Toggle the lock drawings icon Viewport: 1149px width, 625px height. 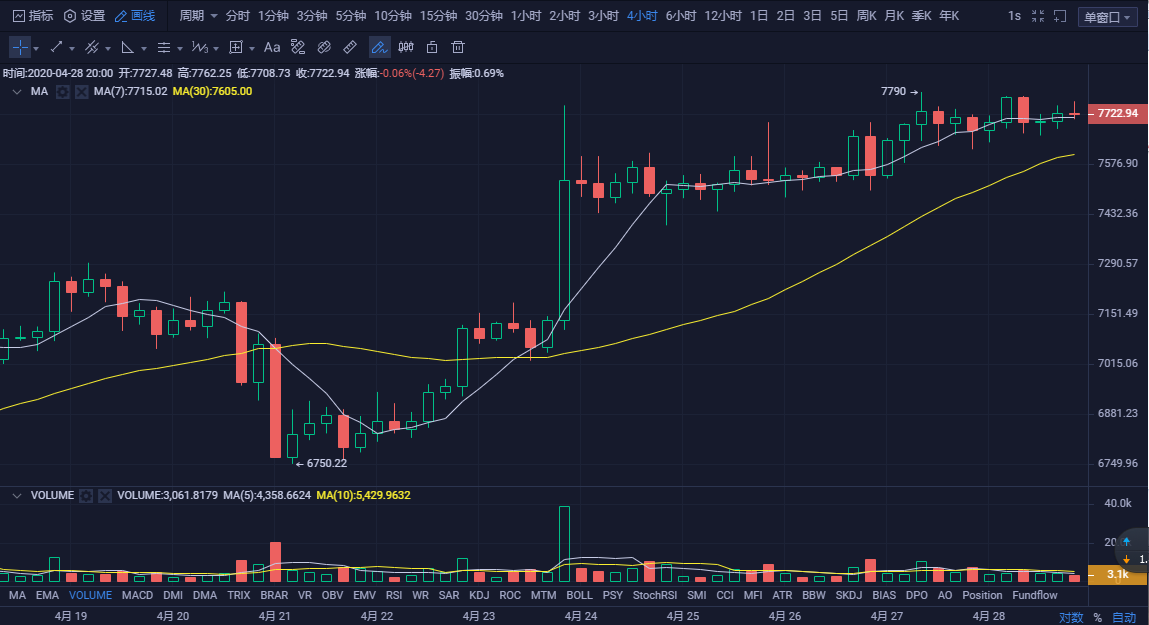point(432,47)
